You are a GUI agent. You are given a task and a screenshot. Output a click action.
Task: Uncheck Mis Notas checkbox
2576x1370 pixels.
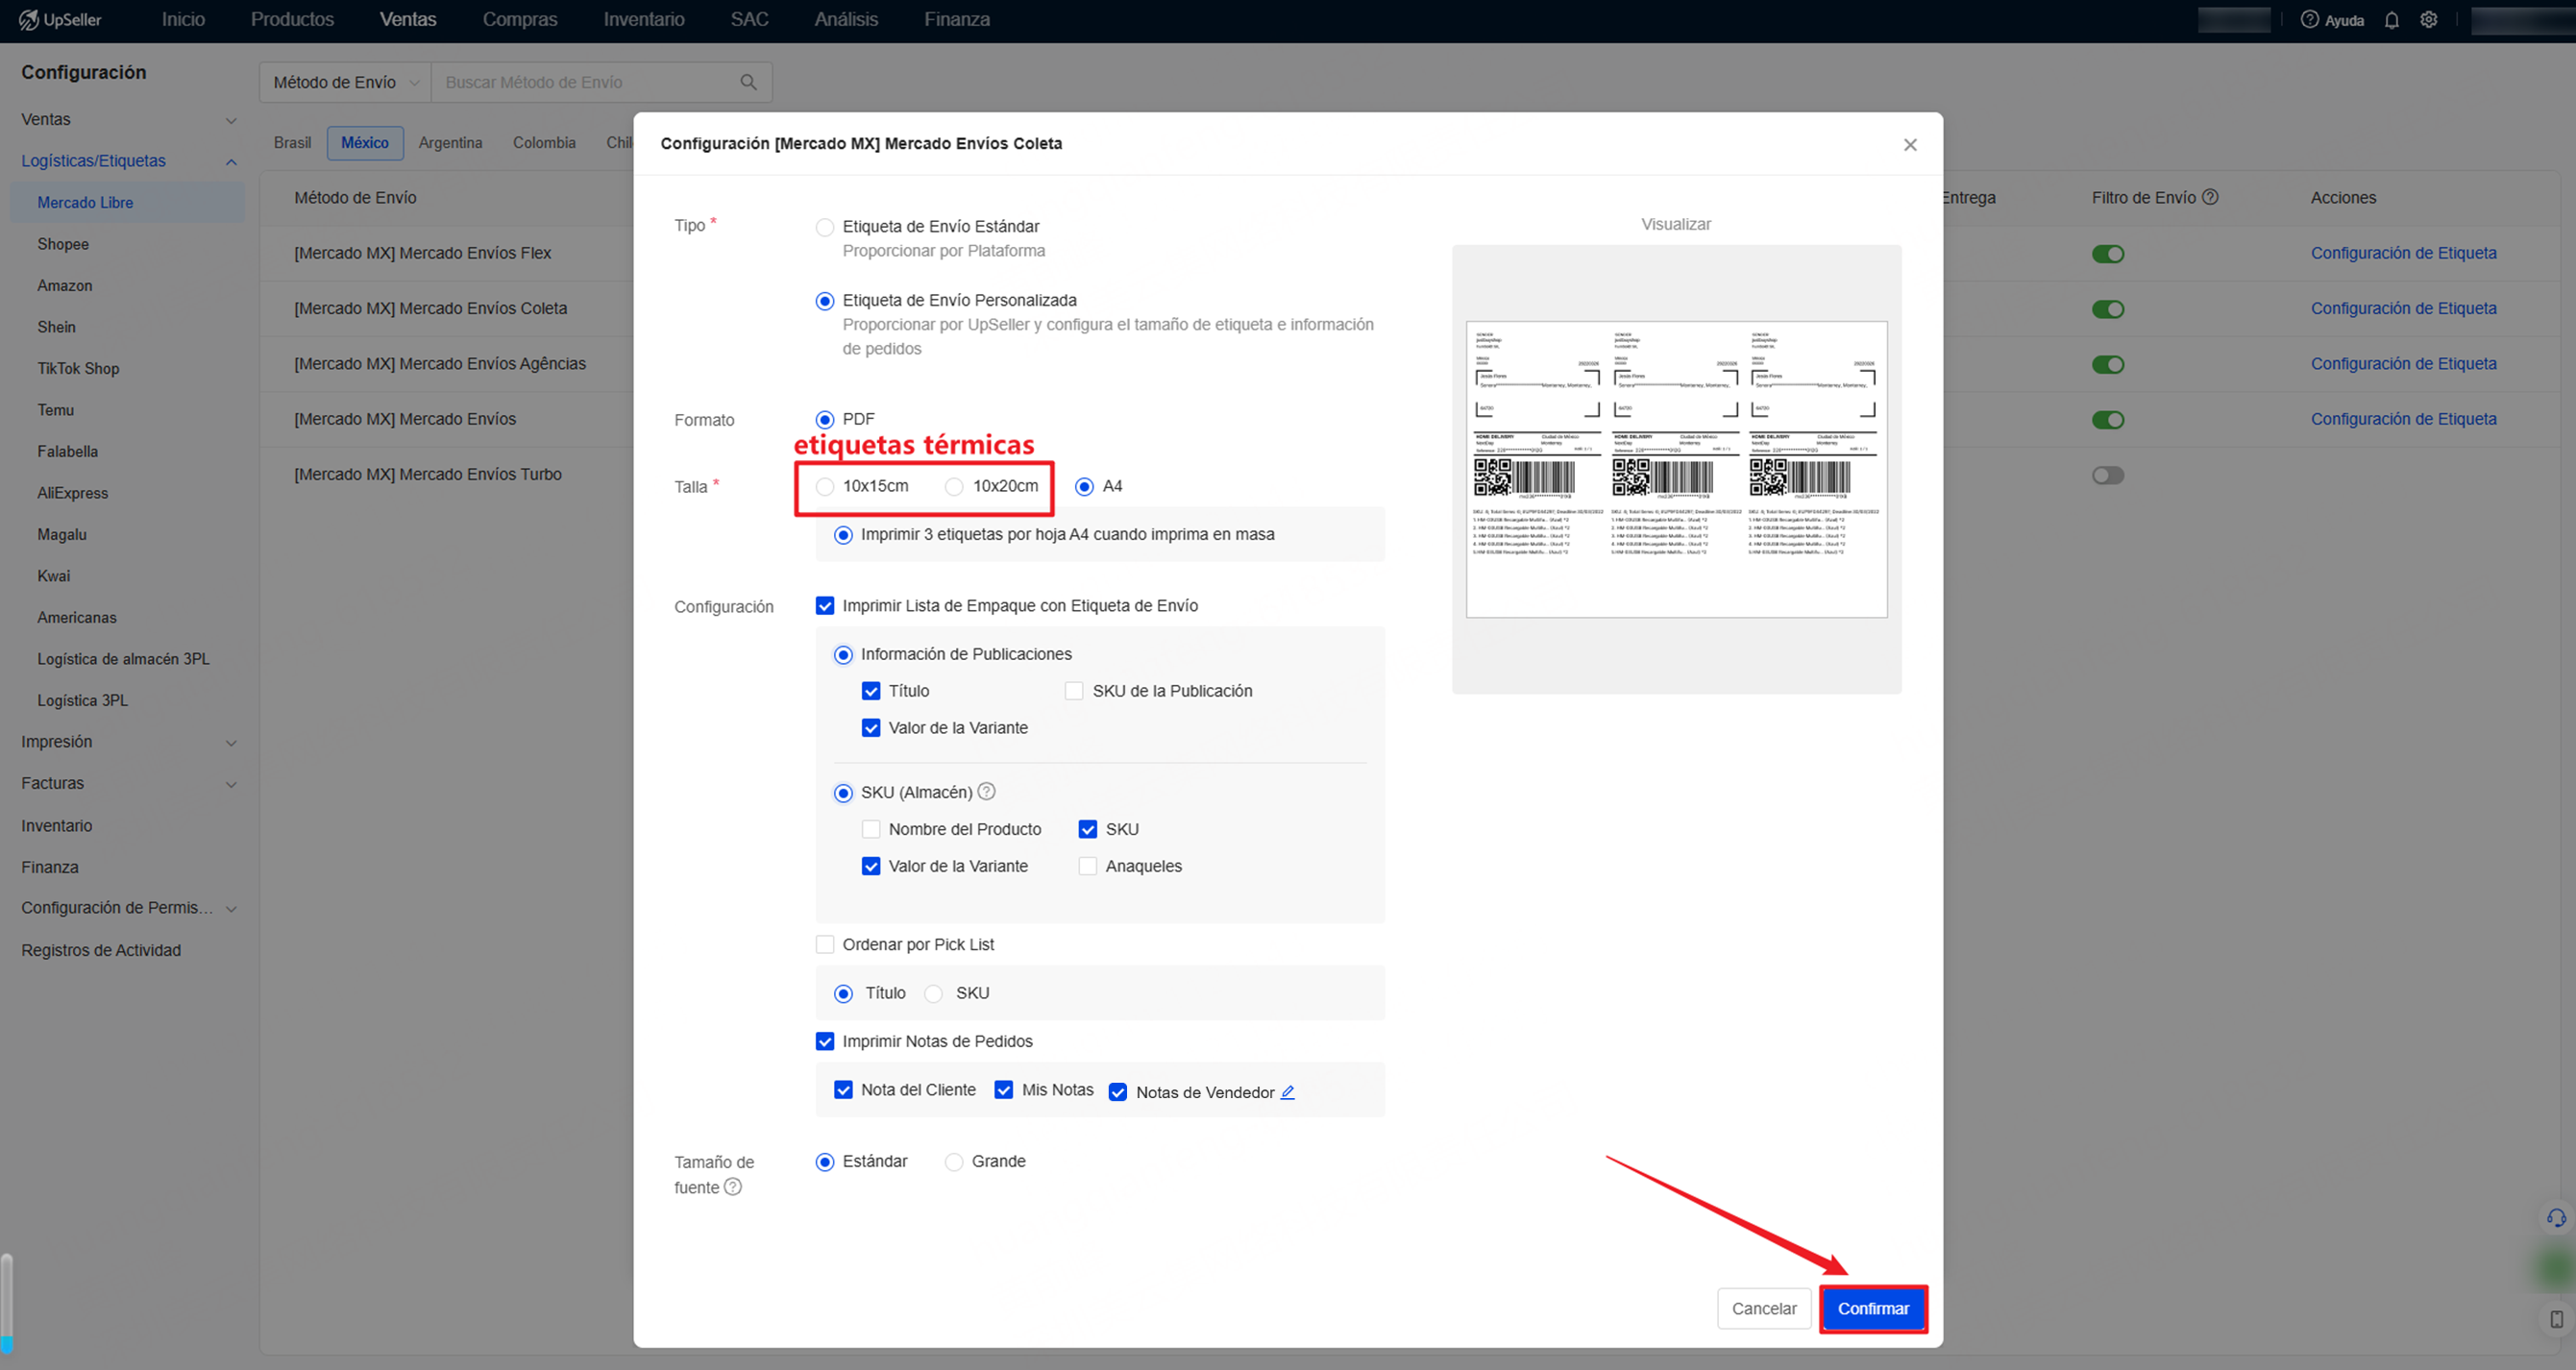[x=1004, y=1090]
